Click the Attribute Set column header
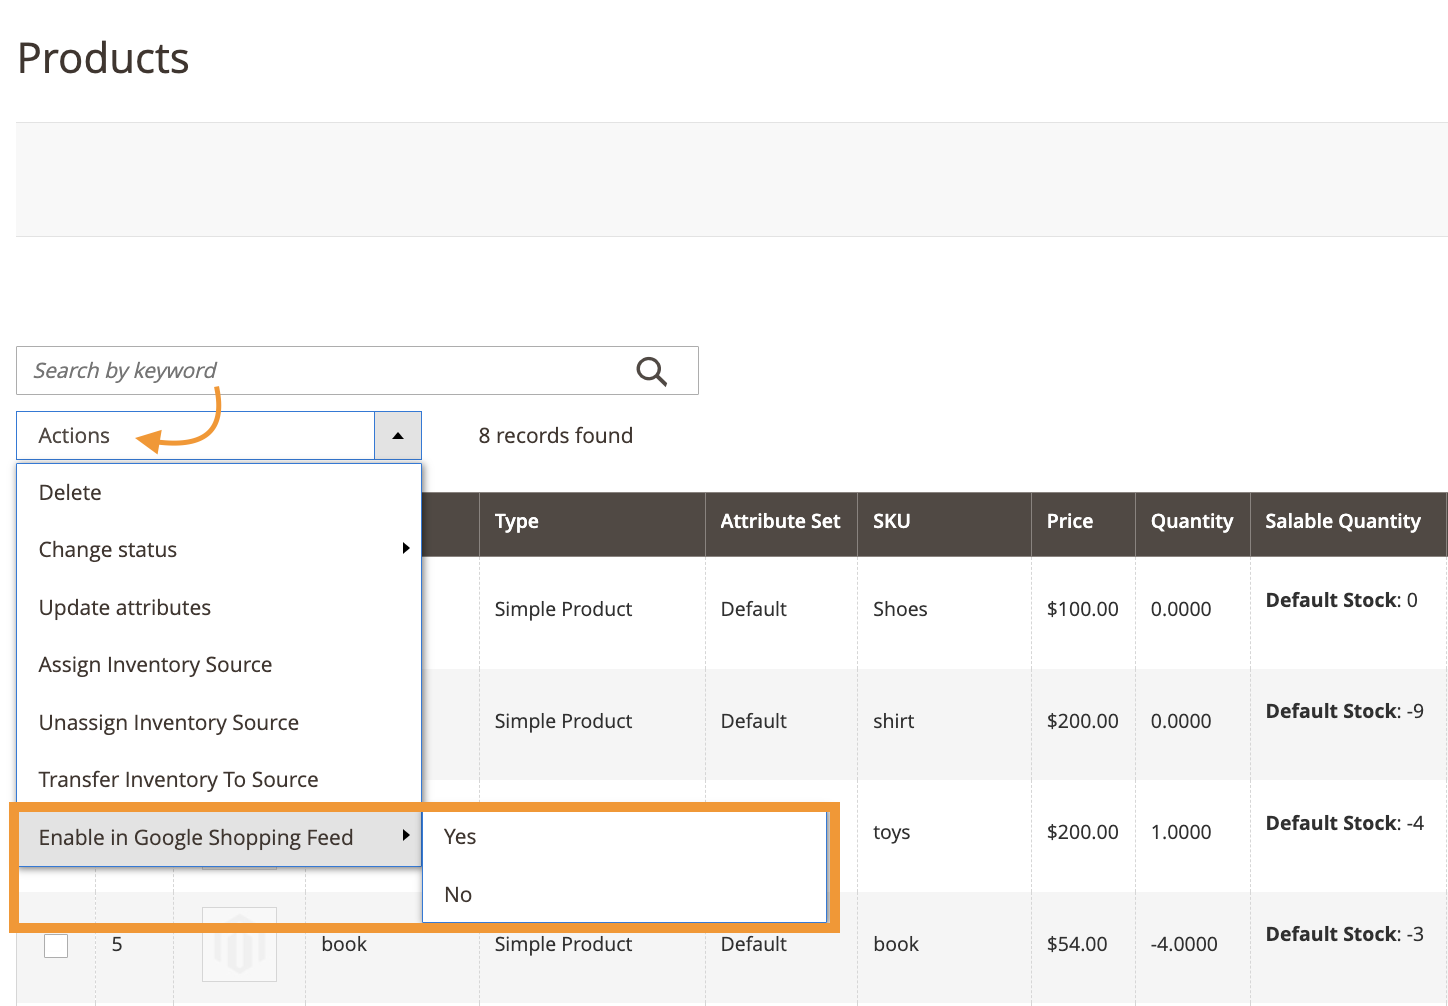The width and height of the screenshot is (1448, 1006). coord(780,521)
